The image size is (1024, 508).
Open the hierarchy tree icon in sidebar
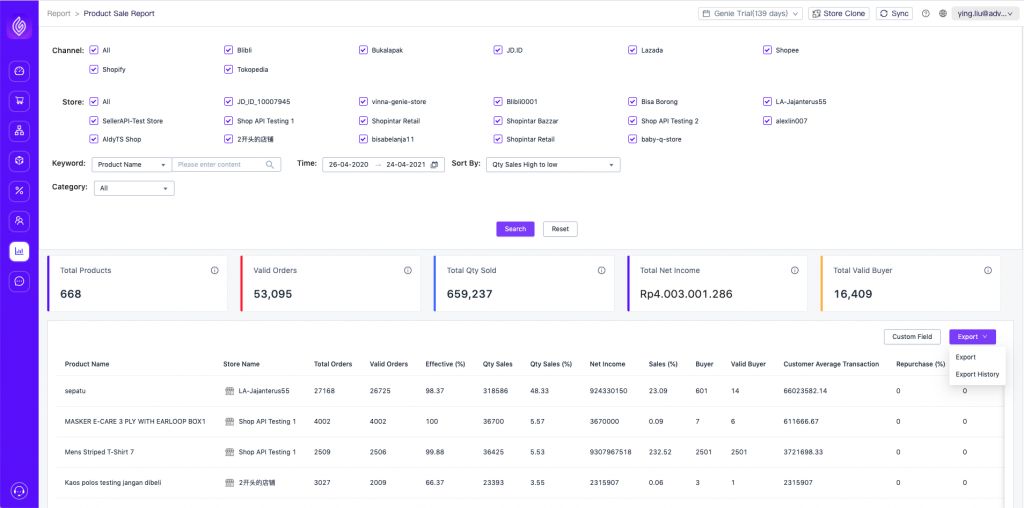click(x=19, y=131)
